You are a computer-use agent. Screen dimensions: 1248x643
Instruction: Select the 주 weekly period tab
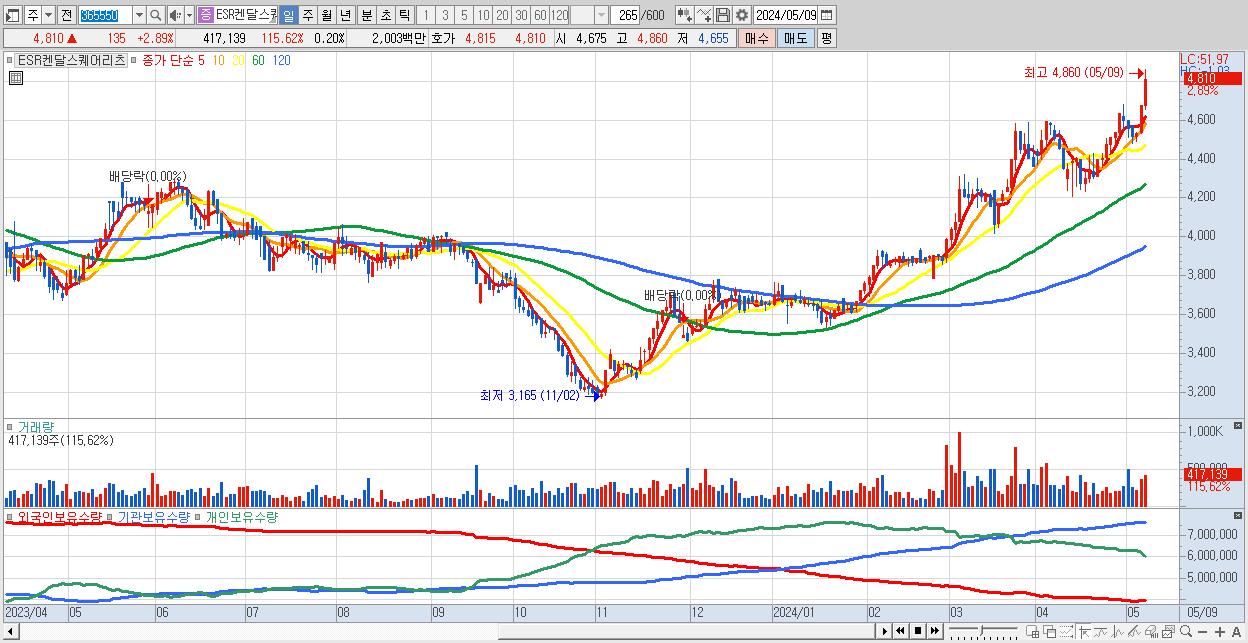[307, 15]
